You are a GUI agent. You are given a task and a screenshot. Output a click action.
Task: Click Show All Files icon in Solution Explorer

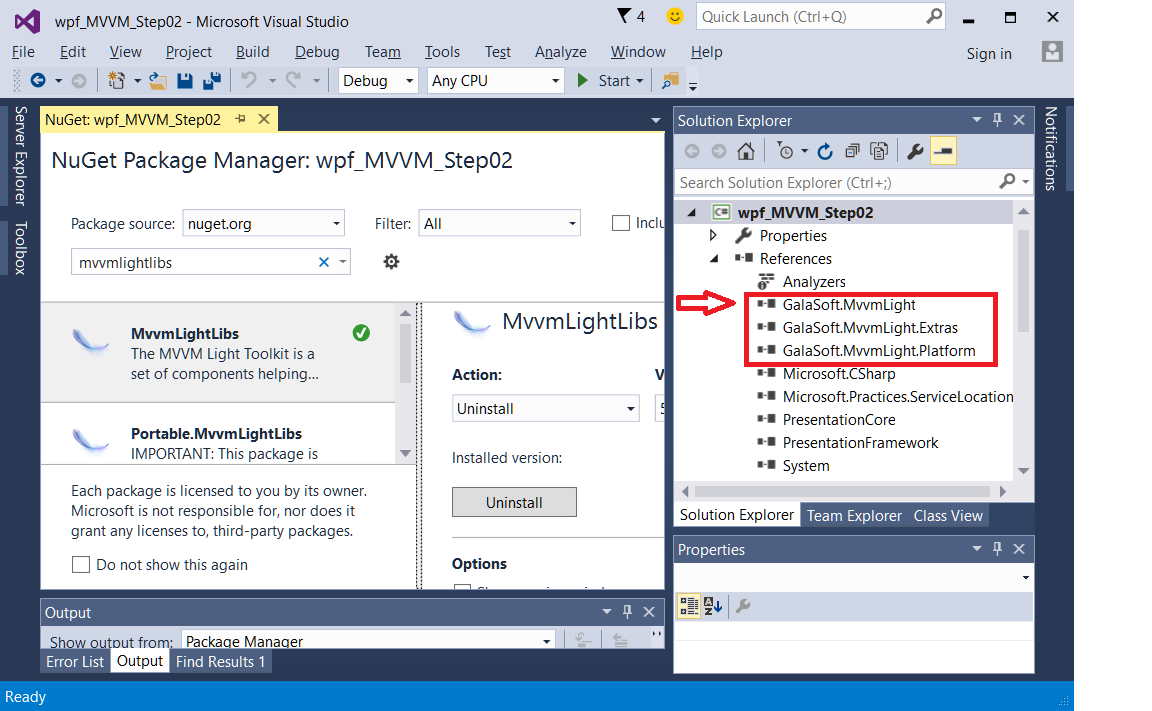879,151
